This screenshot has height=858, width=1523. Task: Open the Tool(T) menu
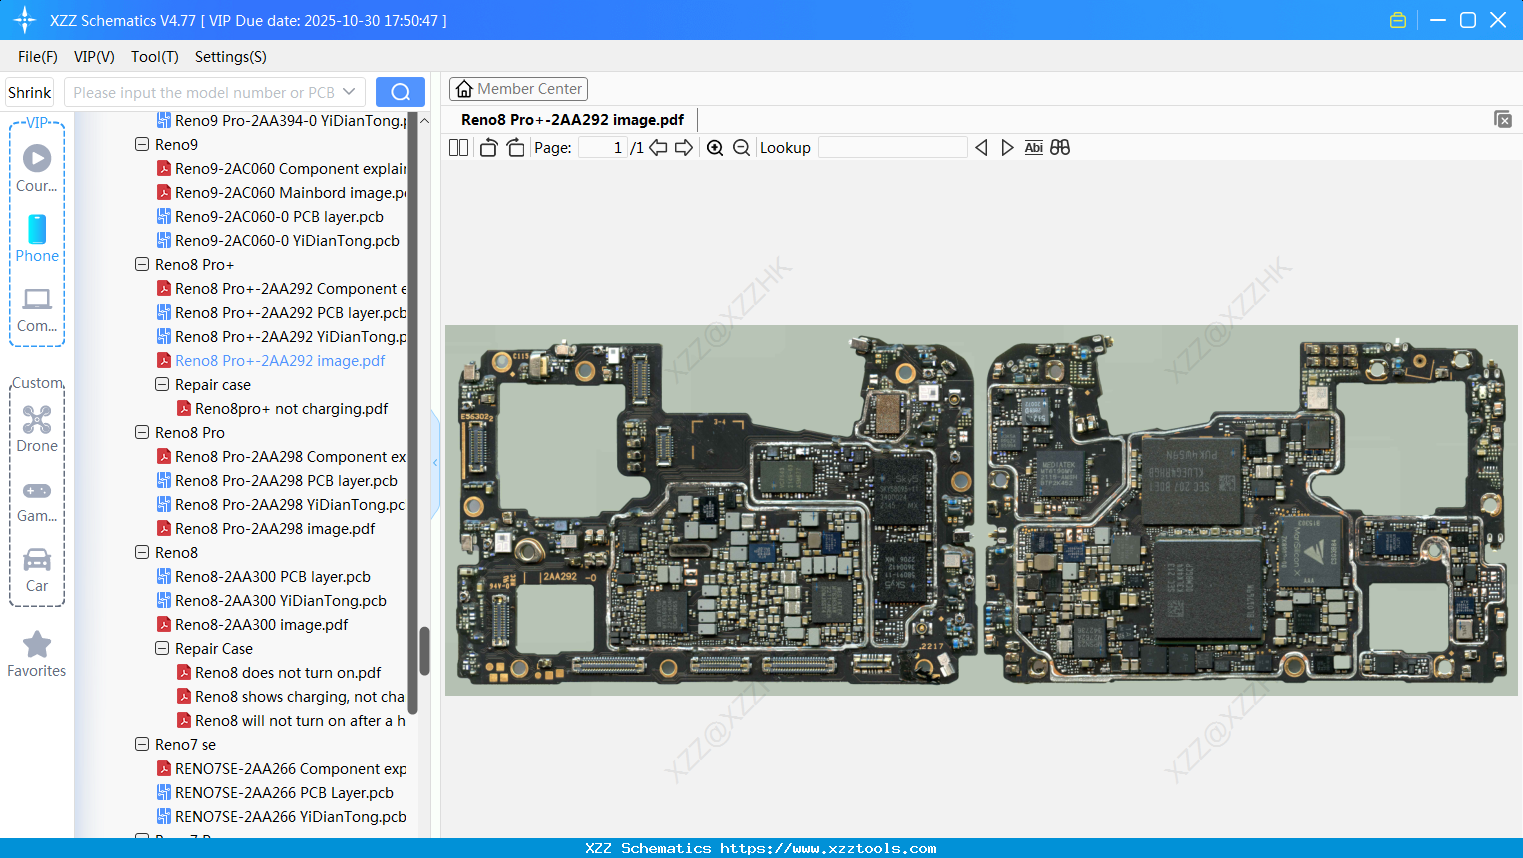click(x=155, y=57)
